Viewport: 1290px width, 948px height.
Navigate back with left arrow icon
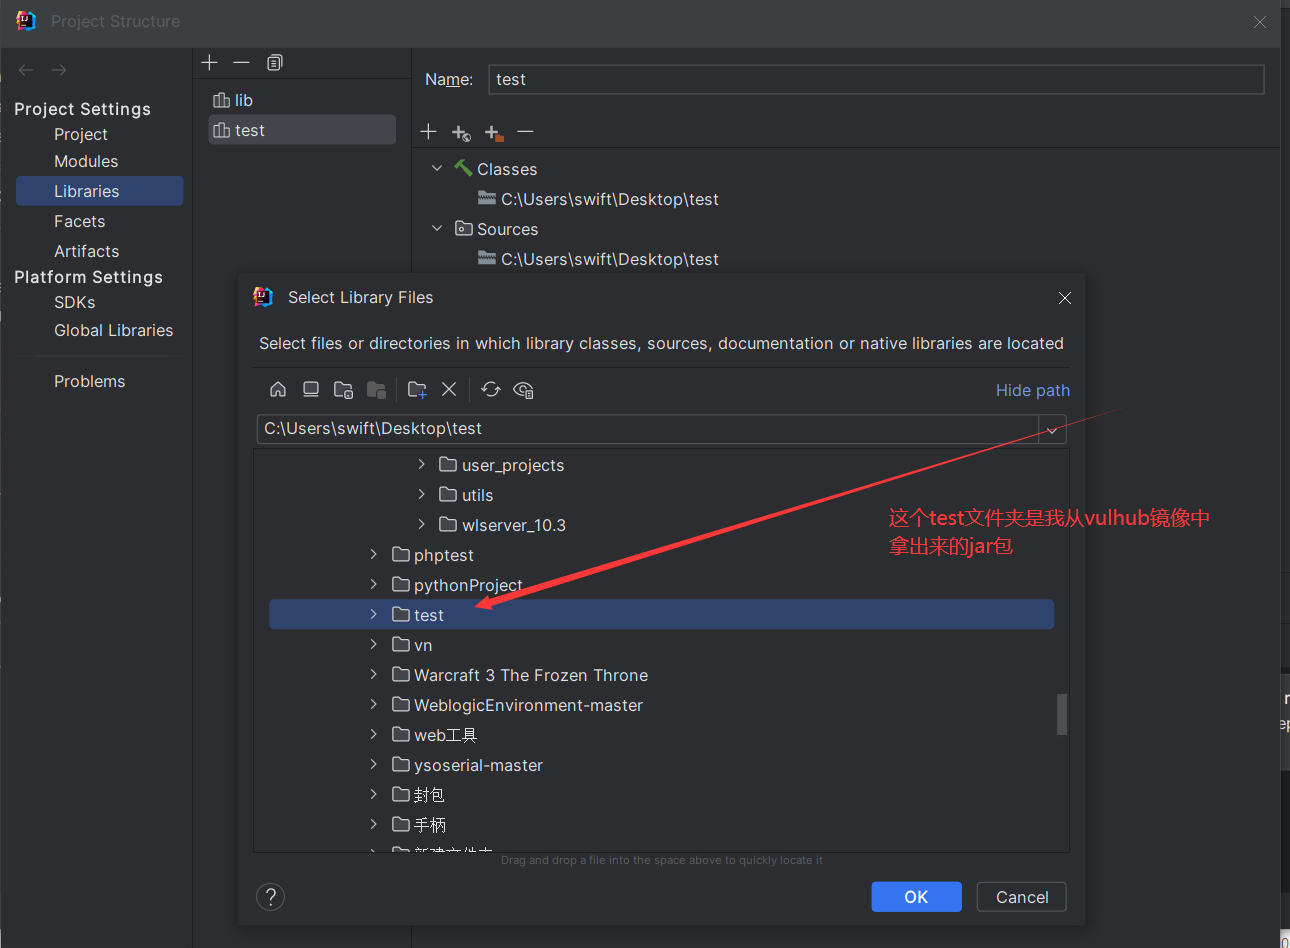[x=26, y=69]
